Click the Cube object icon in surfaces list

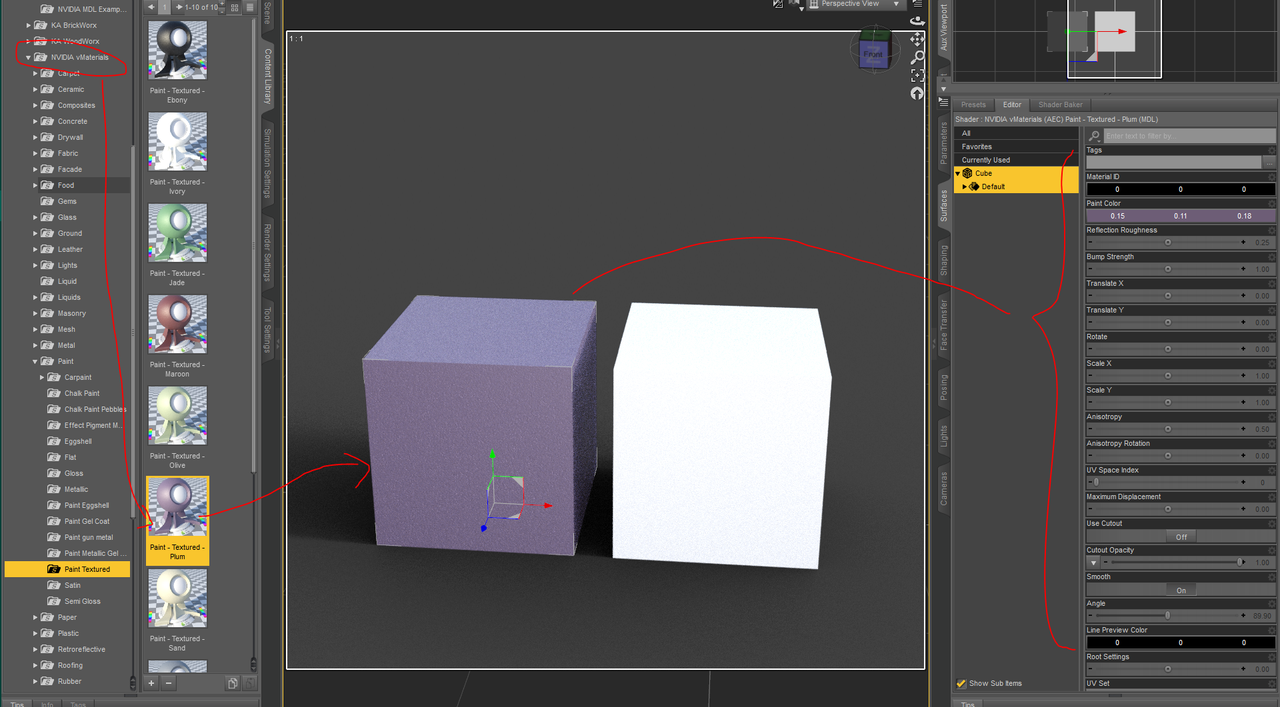tap(968, 173)
